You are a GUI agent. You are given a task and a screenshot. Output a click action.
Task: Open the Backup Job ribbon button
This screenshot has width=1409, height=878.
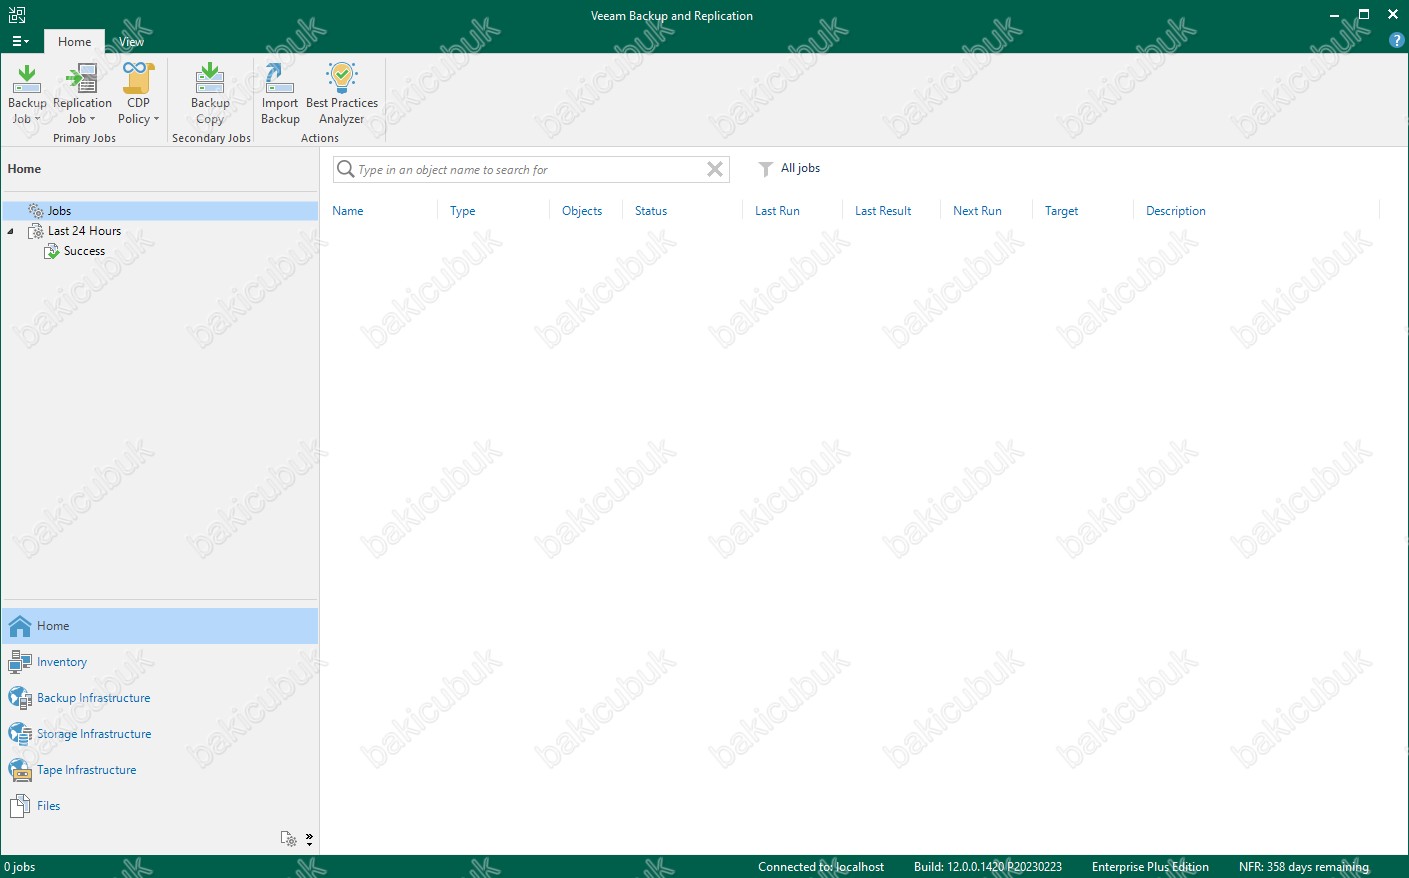pos(27,93)
